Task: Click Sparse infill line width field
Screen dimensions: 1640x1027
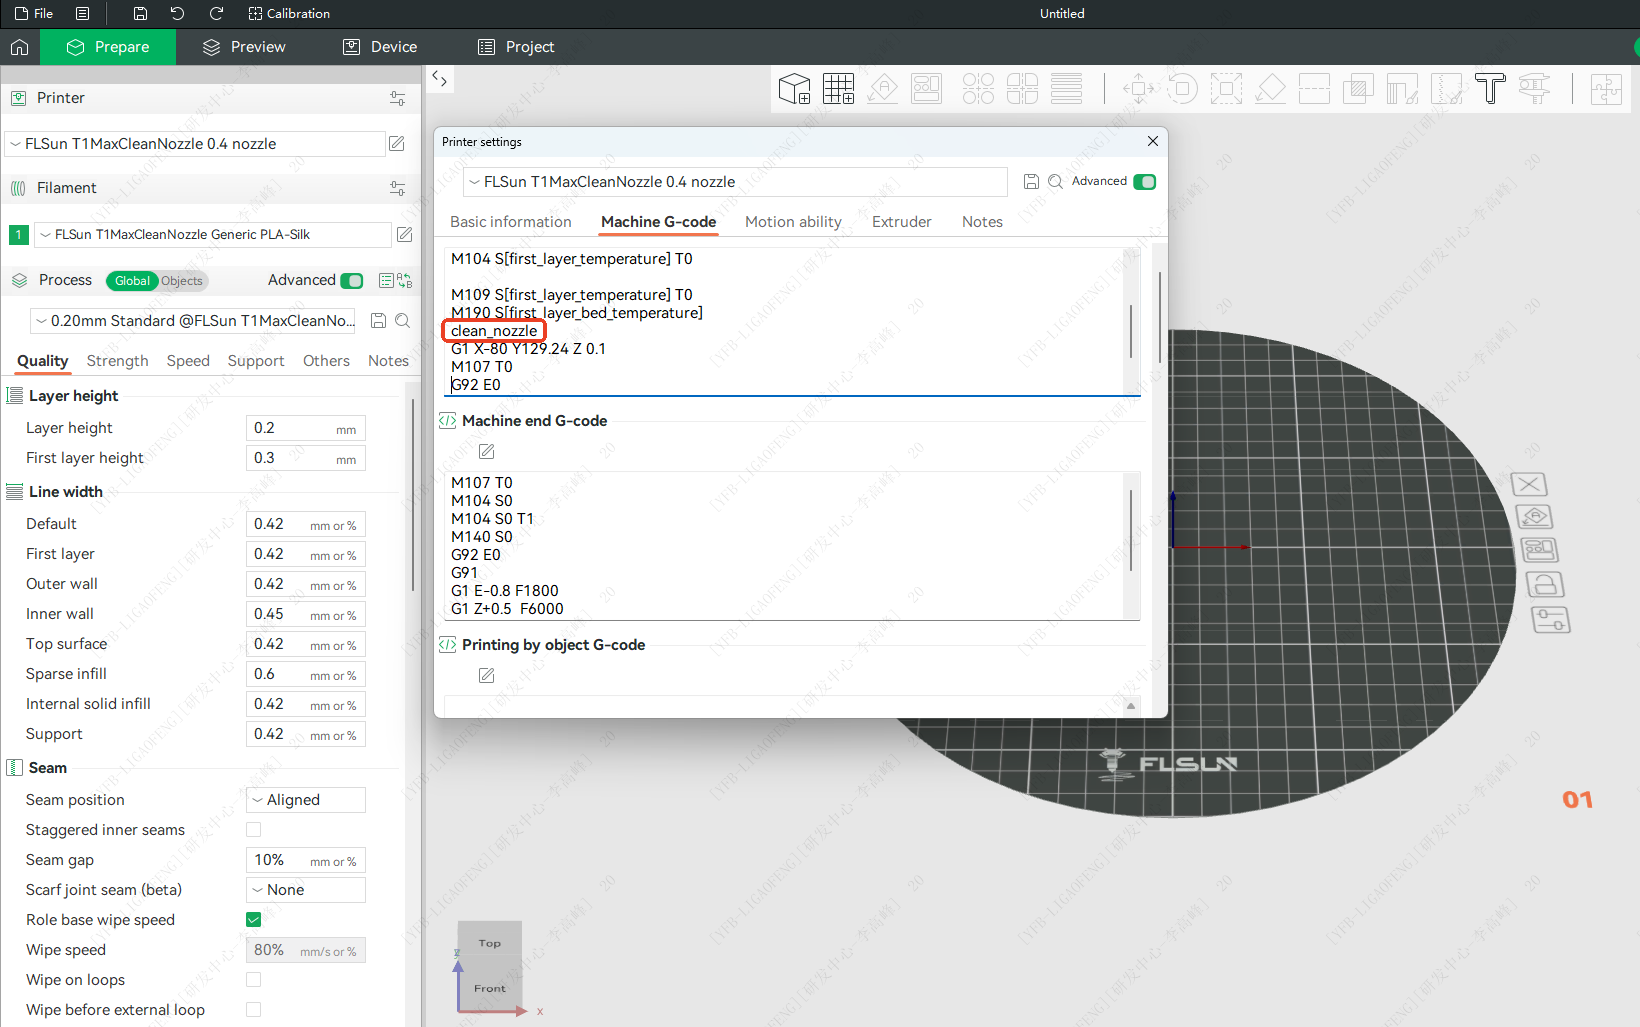Action: tap(306, 674)
